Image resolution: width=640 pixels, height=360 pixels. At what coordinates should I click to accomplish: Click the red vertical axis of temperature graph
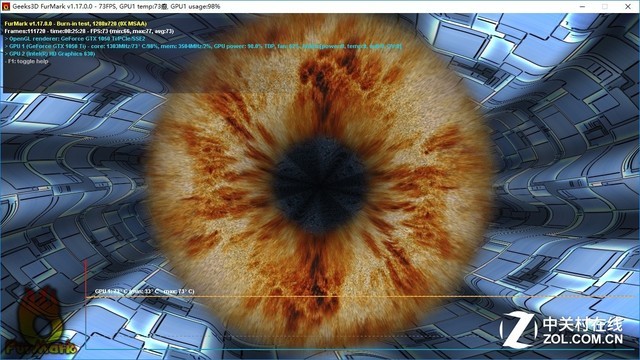(x=86, y=304)
